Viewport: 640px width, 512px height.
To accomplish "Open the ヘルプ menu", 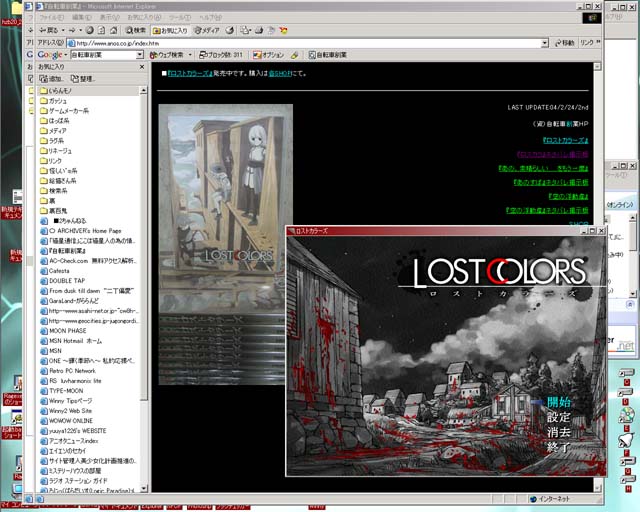I will tap(210, 18).
